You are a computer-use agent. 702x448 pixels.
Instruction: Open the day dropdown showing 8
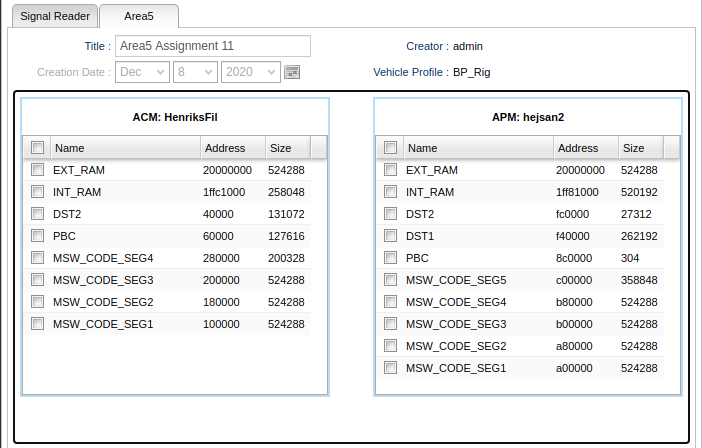pyautogui.click(x=196, y=72)
